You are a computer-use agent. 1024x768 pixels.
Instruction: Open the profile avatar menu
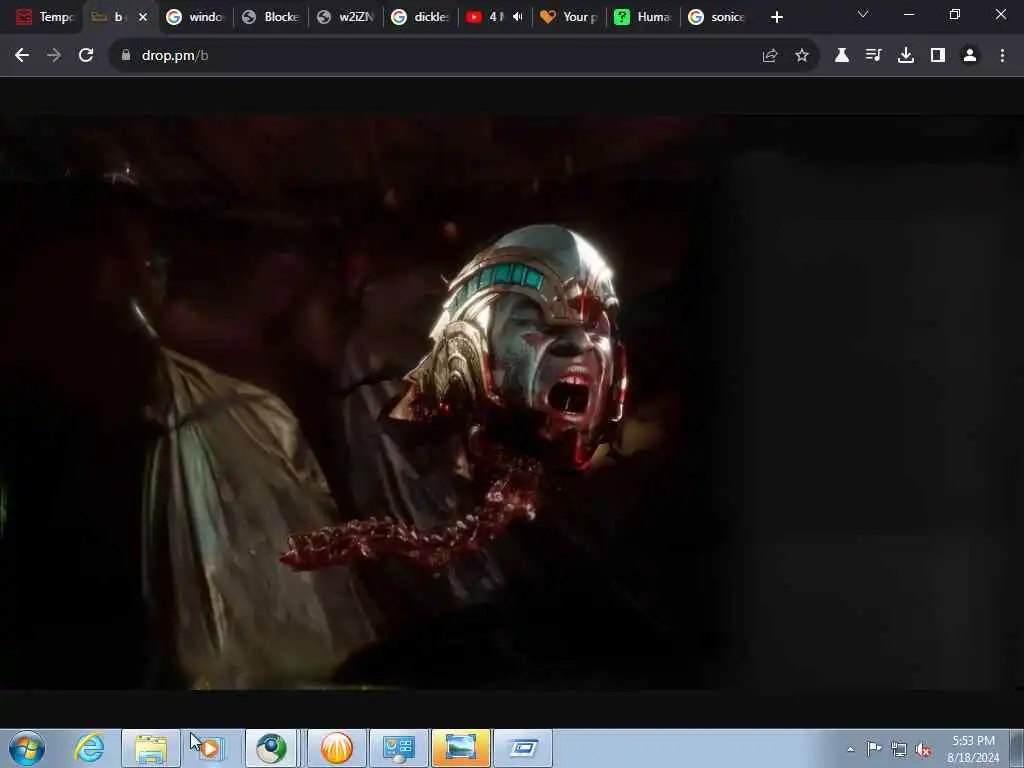970,56
